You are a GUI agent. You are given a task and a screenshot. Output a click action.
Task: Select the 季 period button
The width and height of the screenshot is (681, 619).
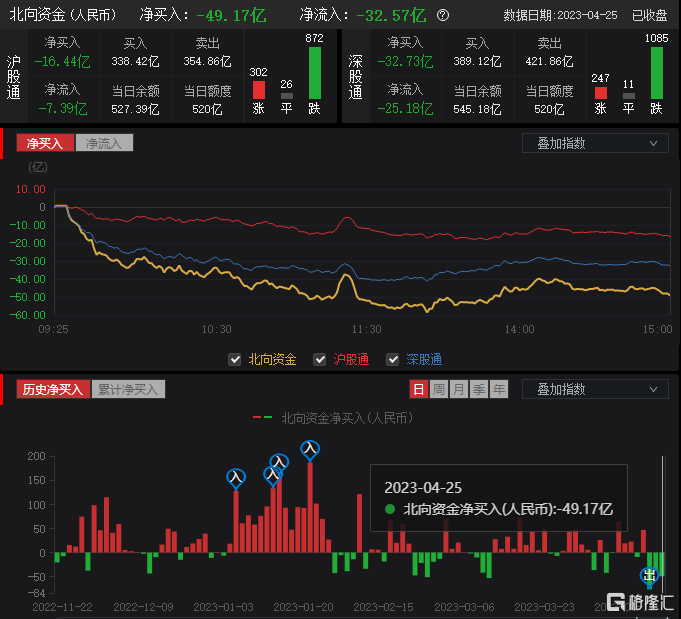coord(479,389)
